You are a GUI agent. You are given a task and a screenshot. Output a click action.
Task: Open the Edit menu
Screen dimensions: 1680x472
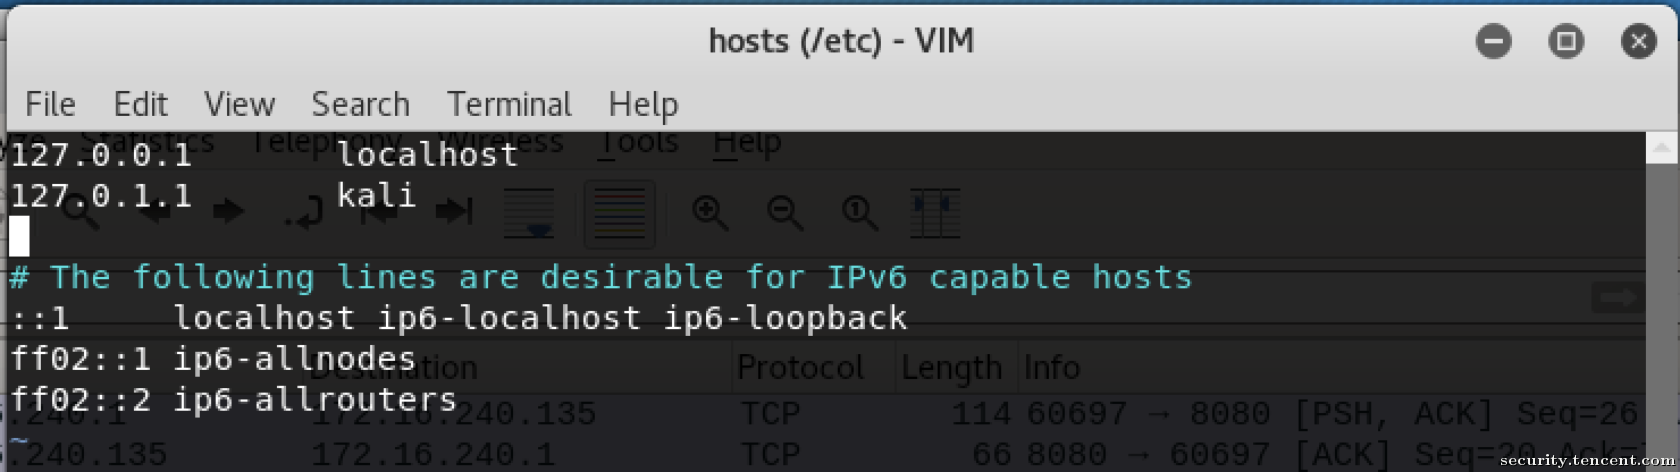point(140,104)
